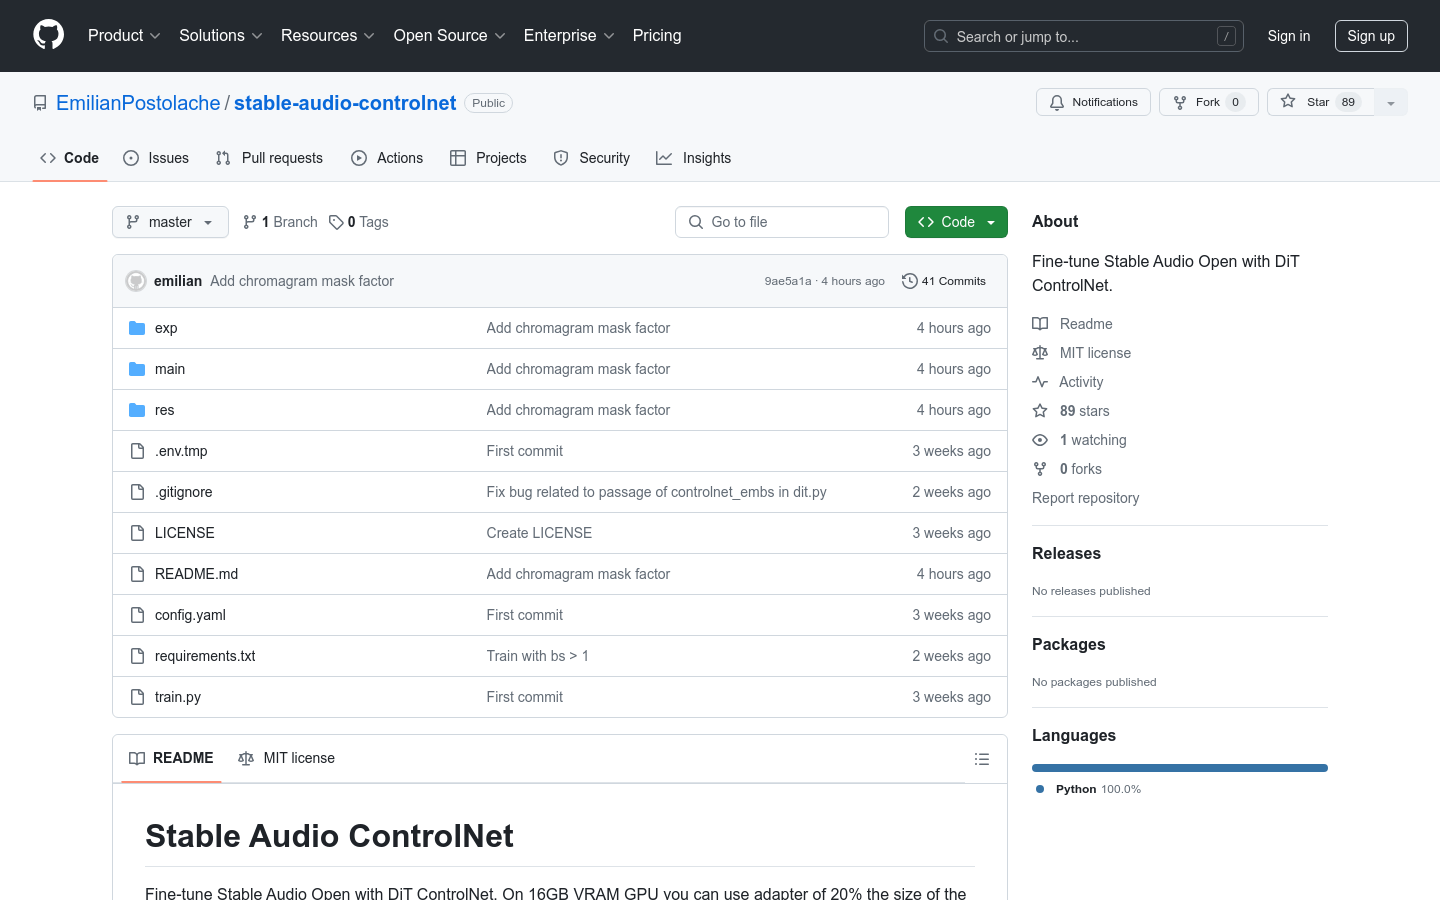Open the Pricing link
Screen dimensions: 1440x900
click(657, 36)
